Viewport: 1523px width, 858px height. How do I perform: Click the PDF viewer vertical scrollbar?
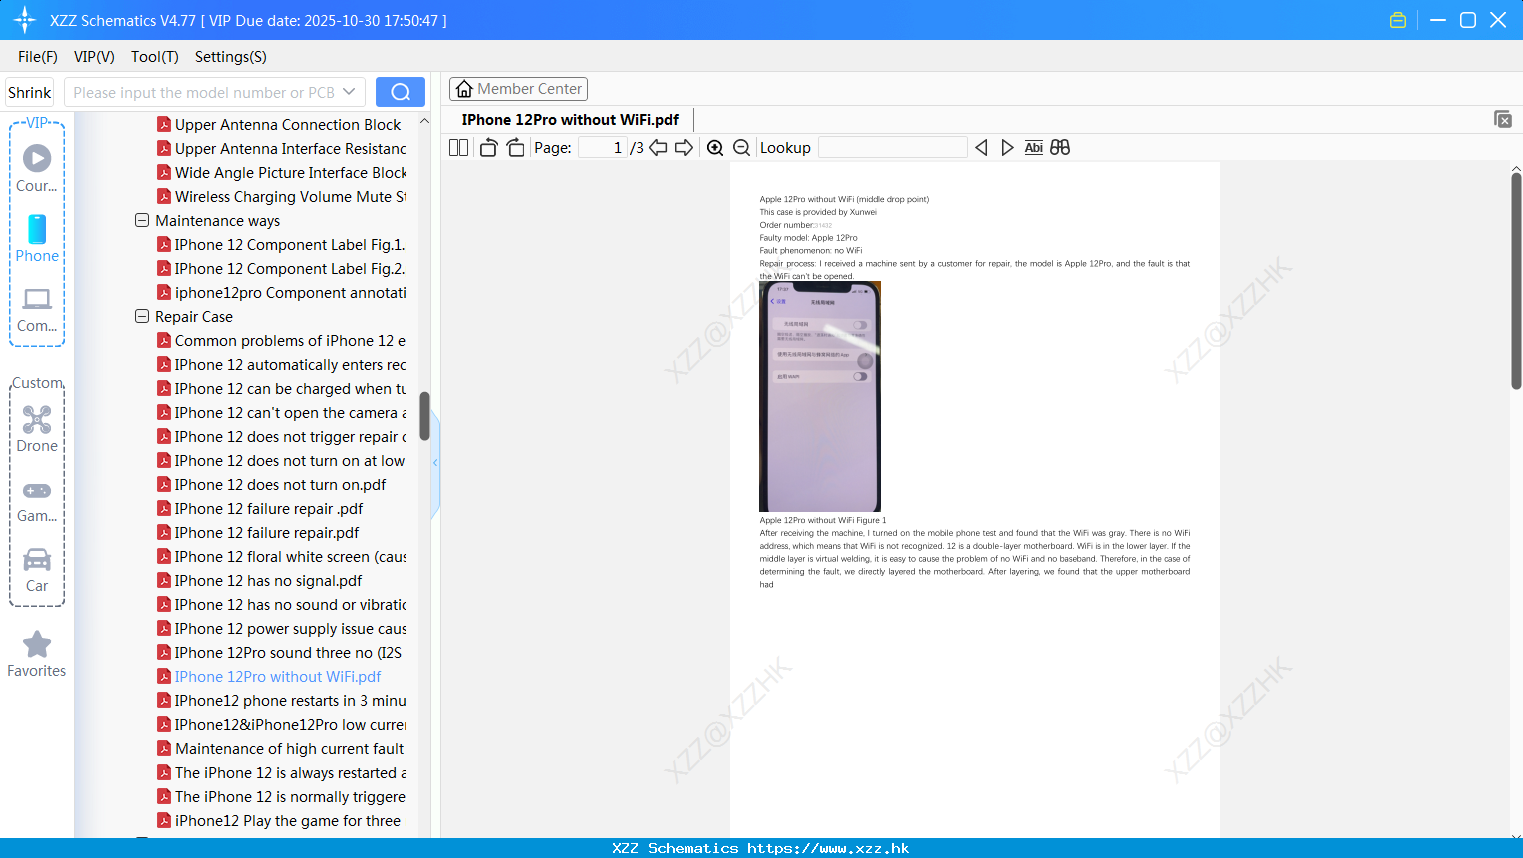1516,281
